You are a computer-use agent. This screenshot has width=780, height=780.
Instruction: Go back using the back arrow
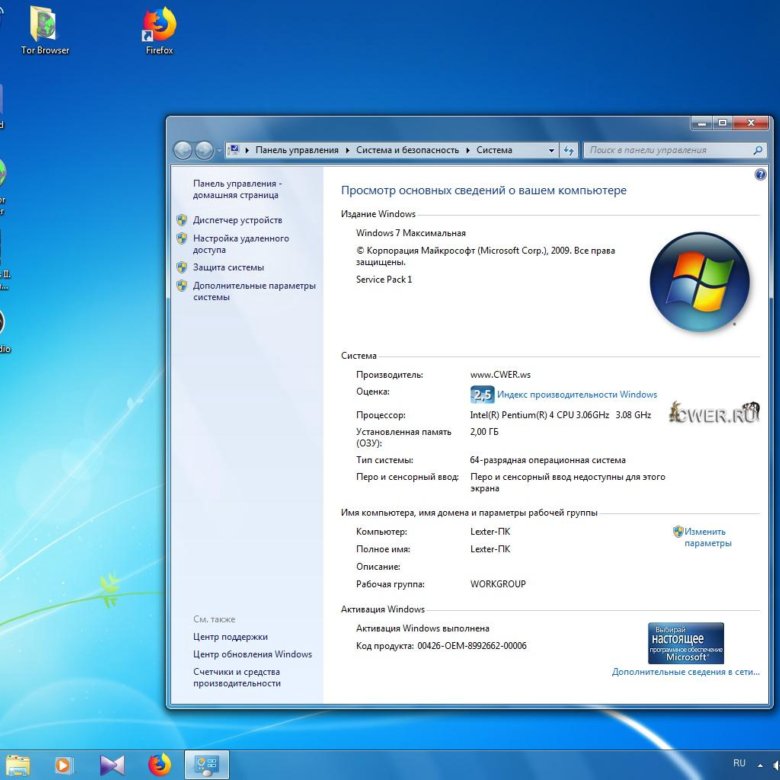coord(183,150)
